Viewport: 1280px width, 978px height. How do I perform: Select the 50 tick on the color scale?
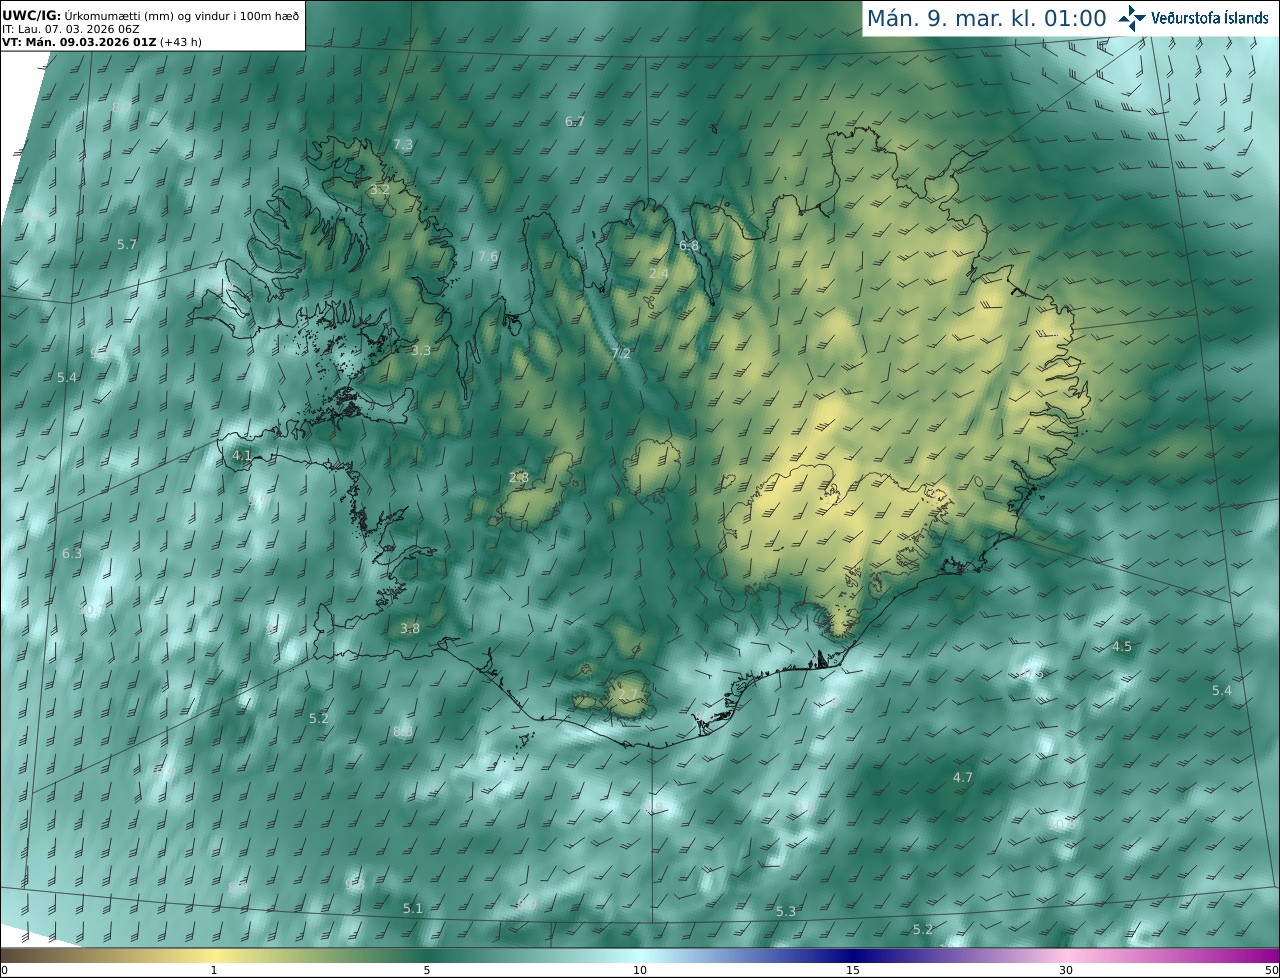pos(1272,970)
